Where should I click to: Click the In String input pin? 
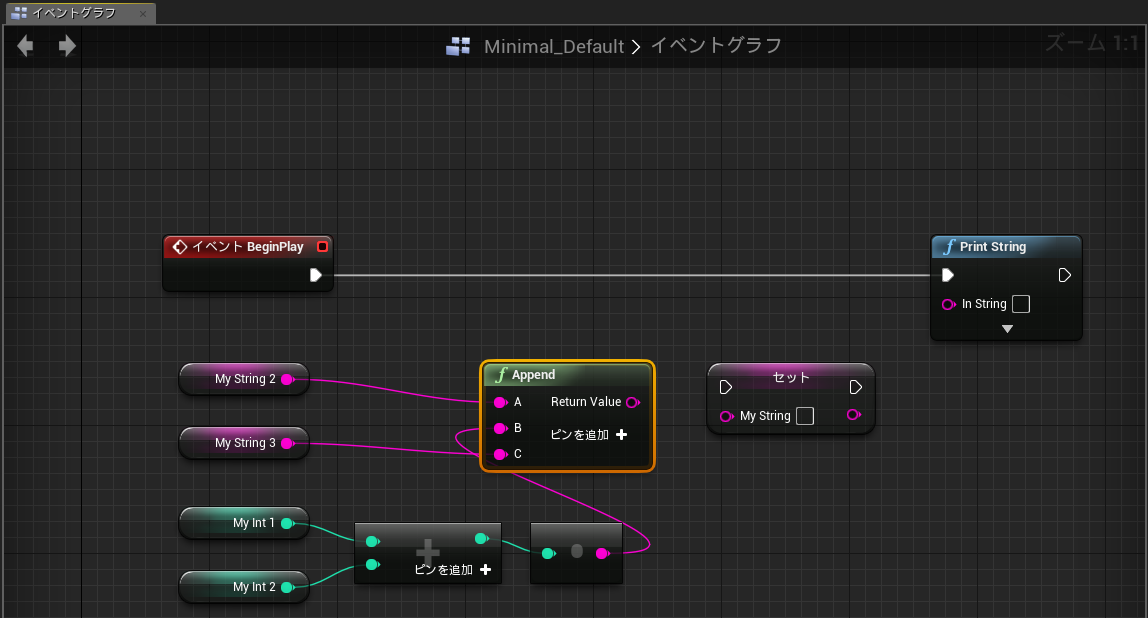click(949, 304)
